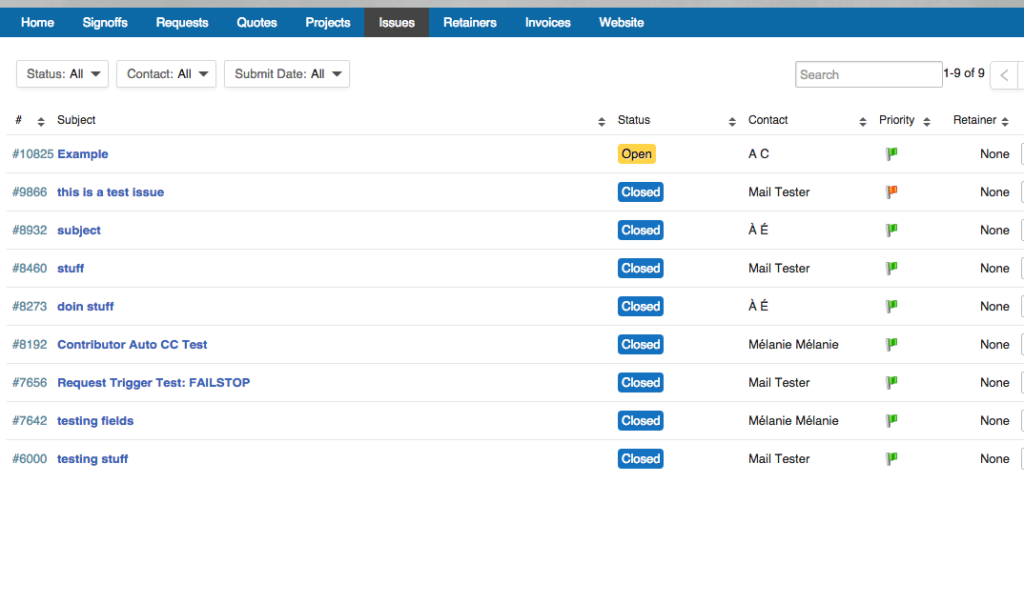The width and height of the screenshot is (1024, 604).
Task: Open the Website tab
Action: coord(621,22)
